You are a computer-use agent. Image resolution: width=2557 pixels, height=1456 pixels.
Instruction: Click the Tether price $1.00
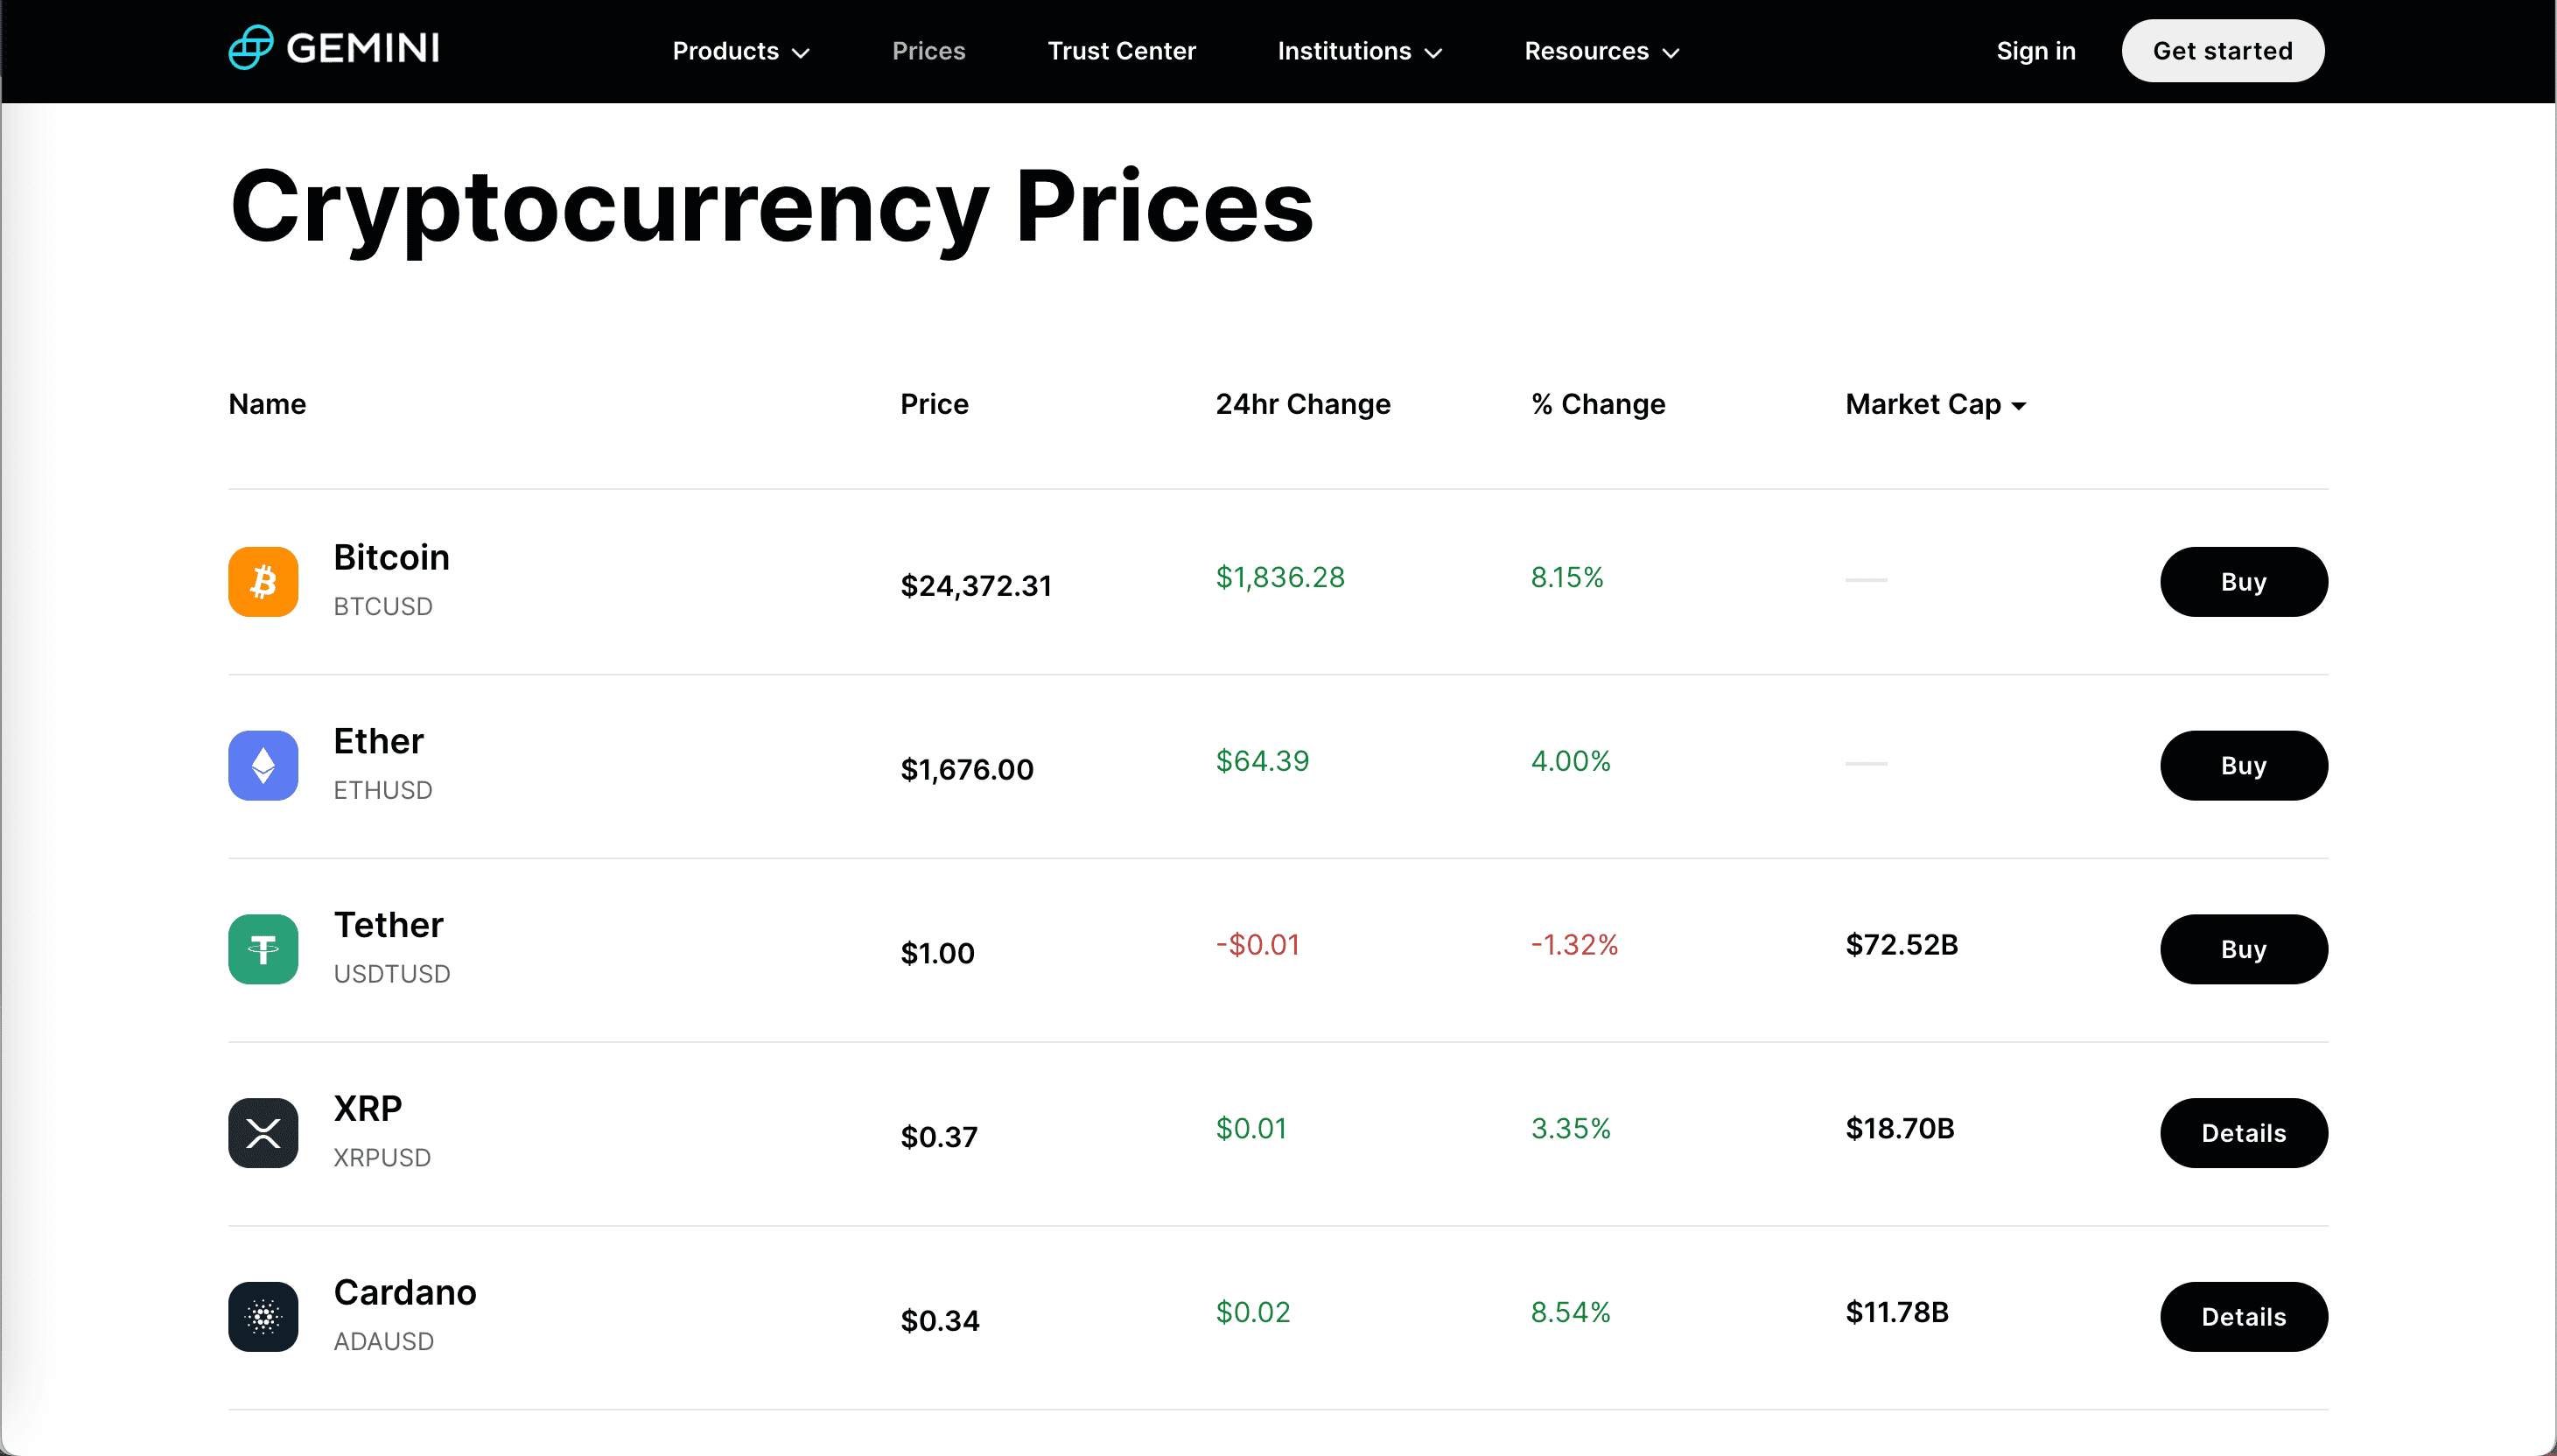click(937, 954)
